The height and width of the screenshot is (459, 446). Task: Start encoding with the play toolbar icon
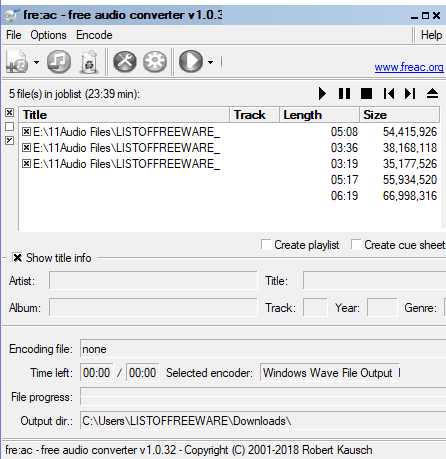coord(191,62)
